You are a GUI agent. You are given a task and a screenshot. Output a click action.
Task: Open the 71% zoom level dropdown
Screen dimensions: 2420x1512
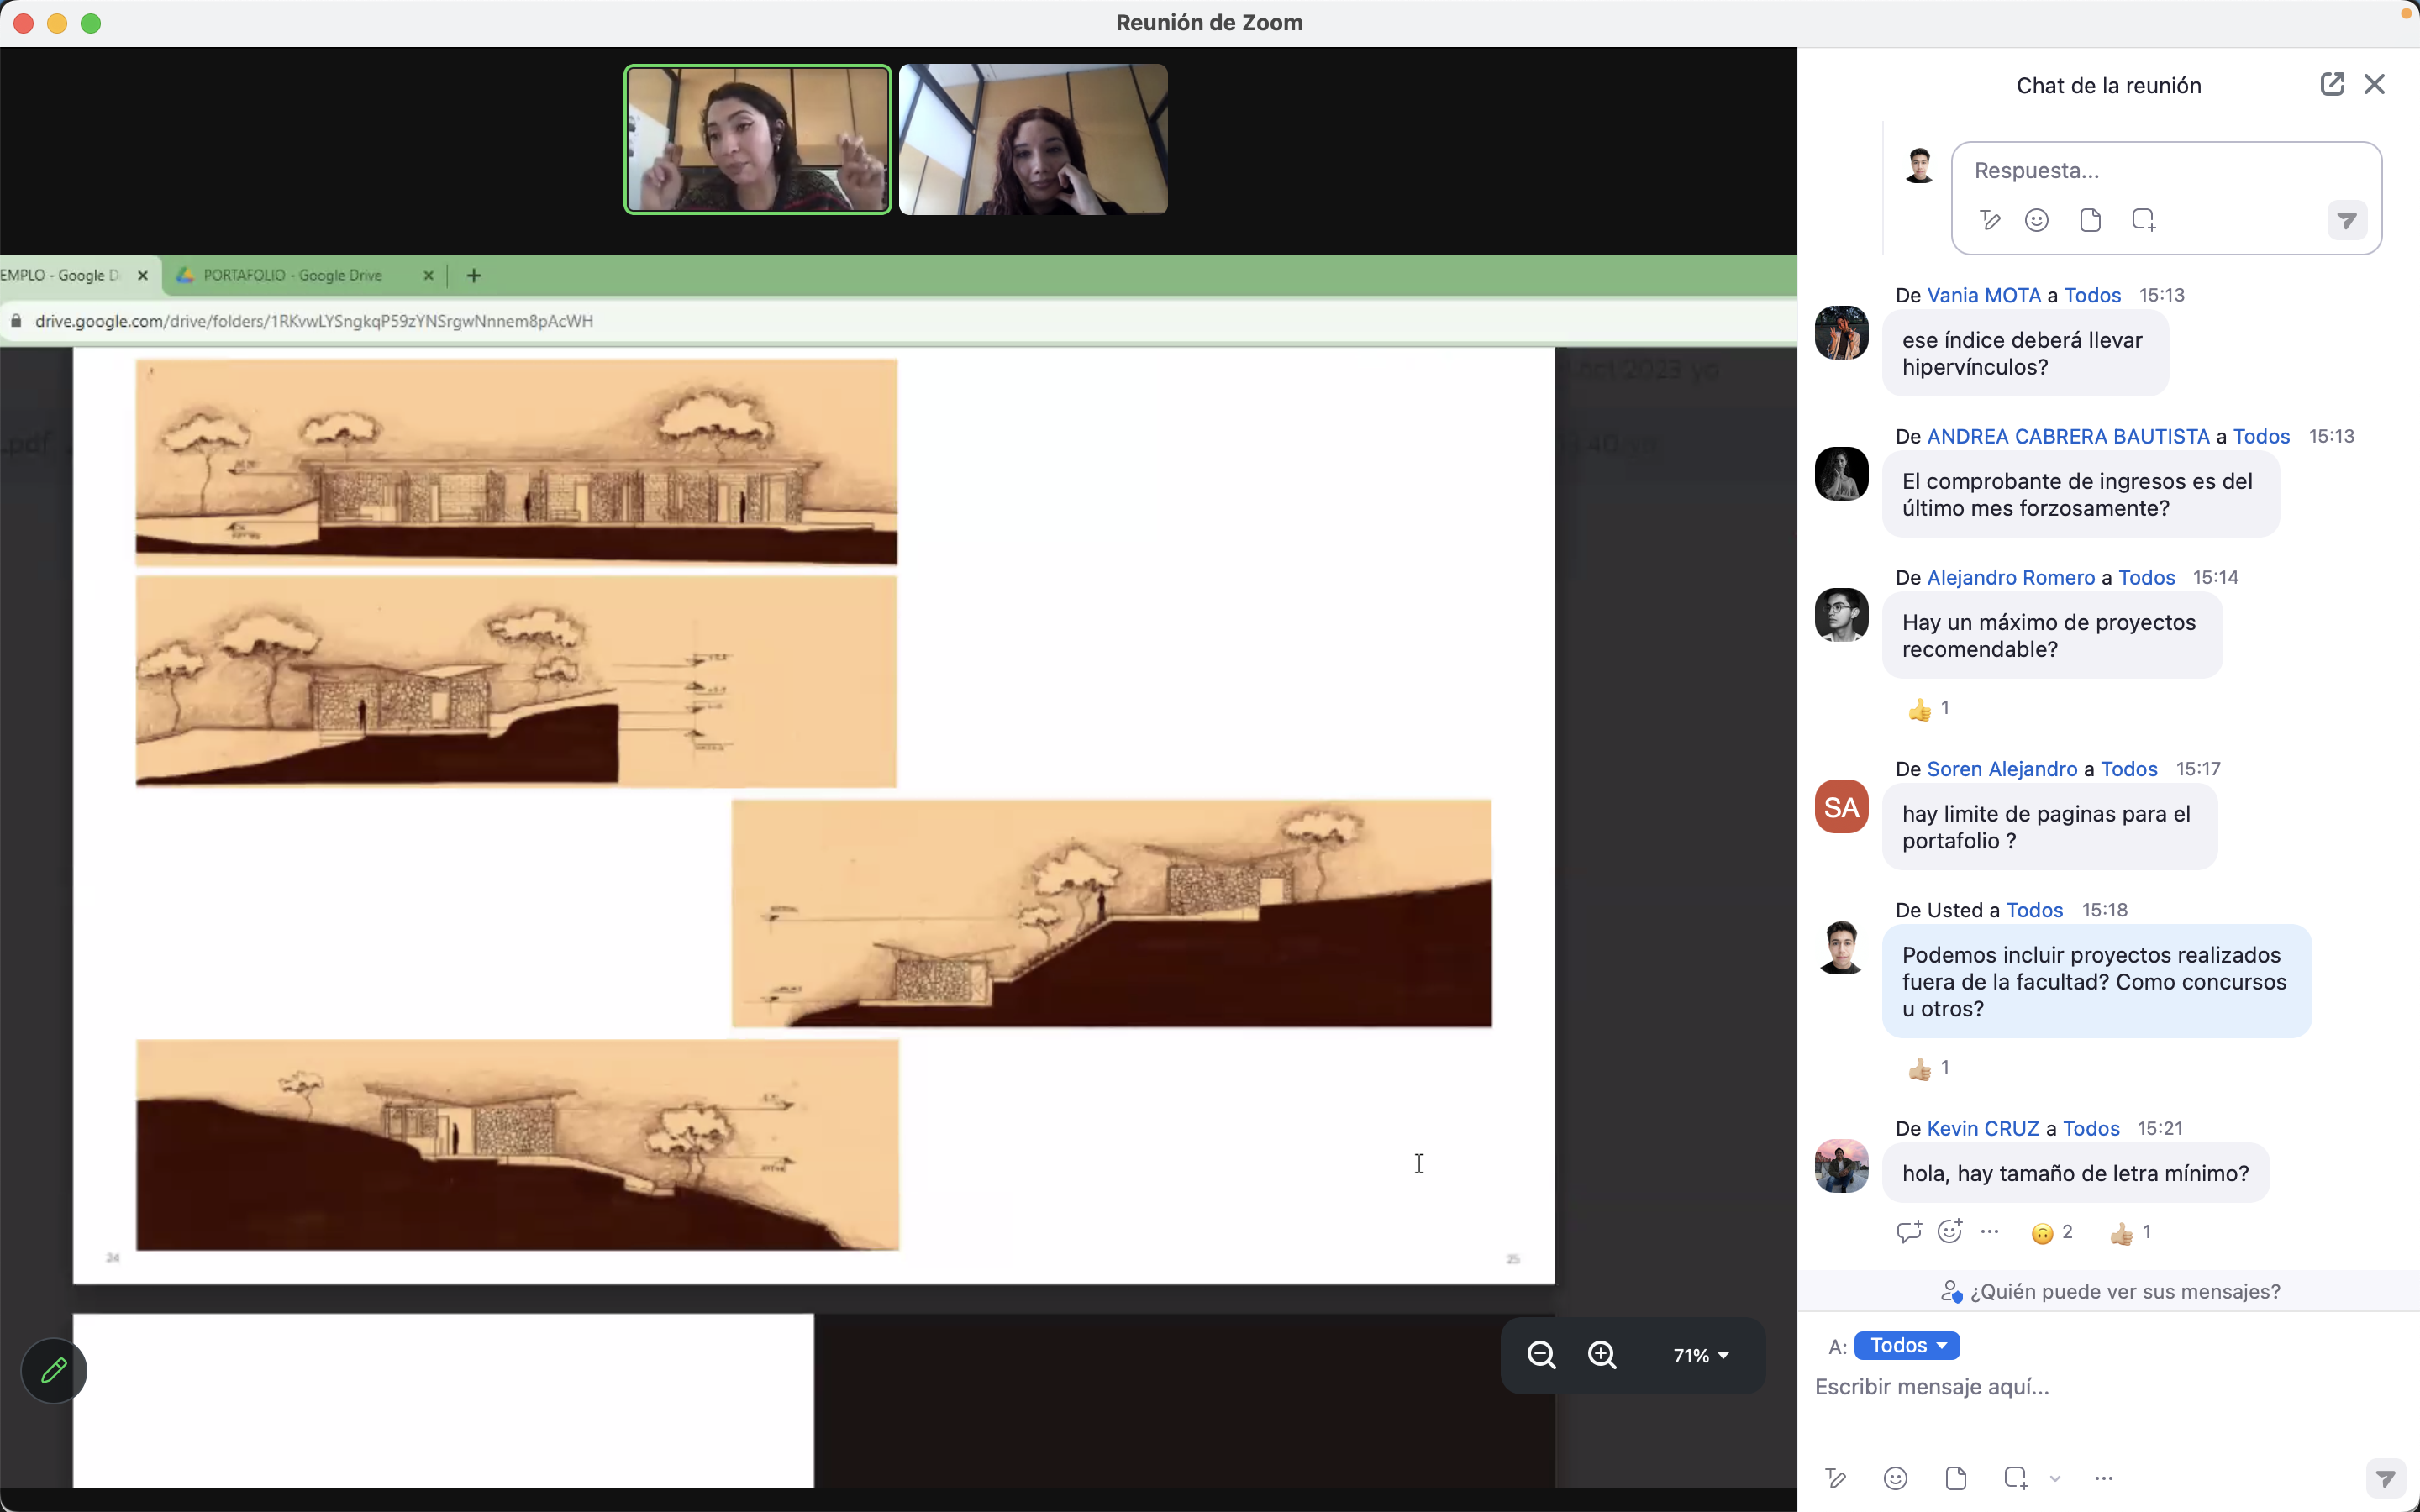coord(1700,1355)
